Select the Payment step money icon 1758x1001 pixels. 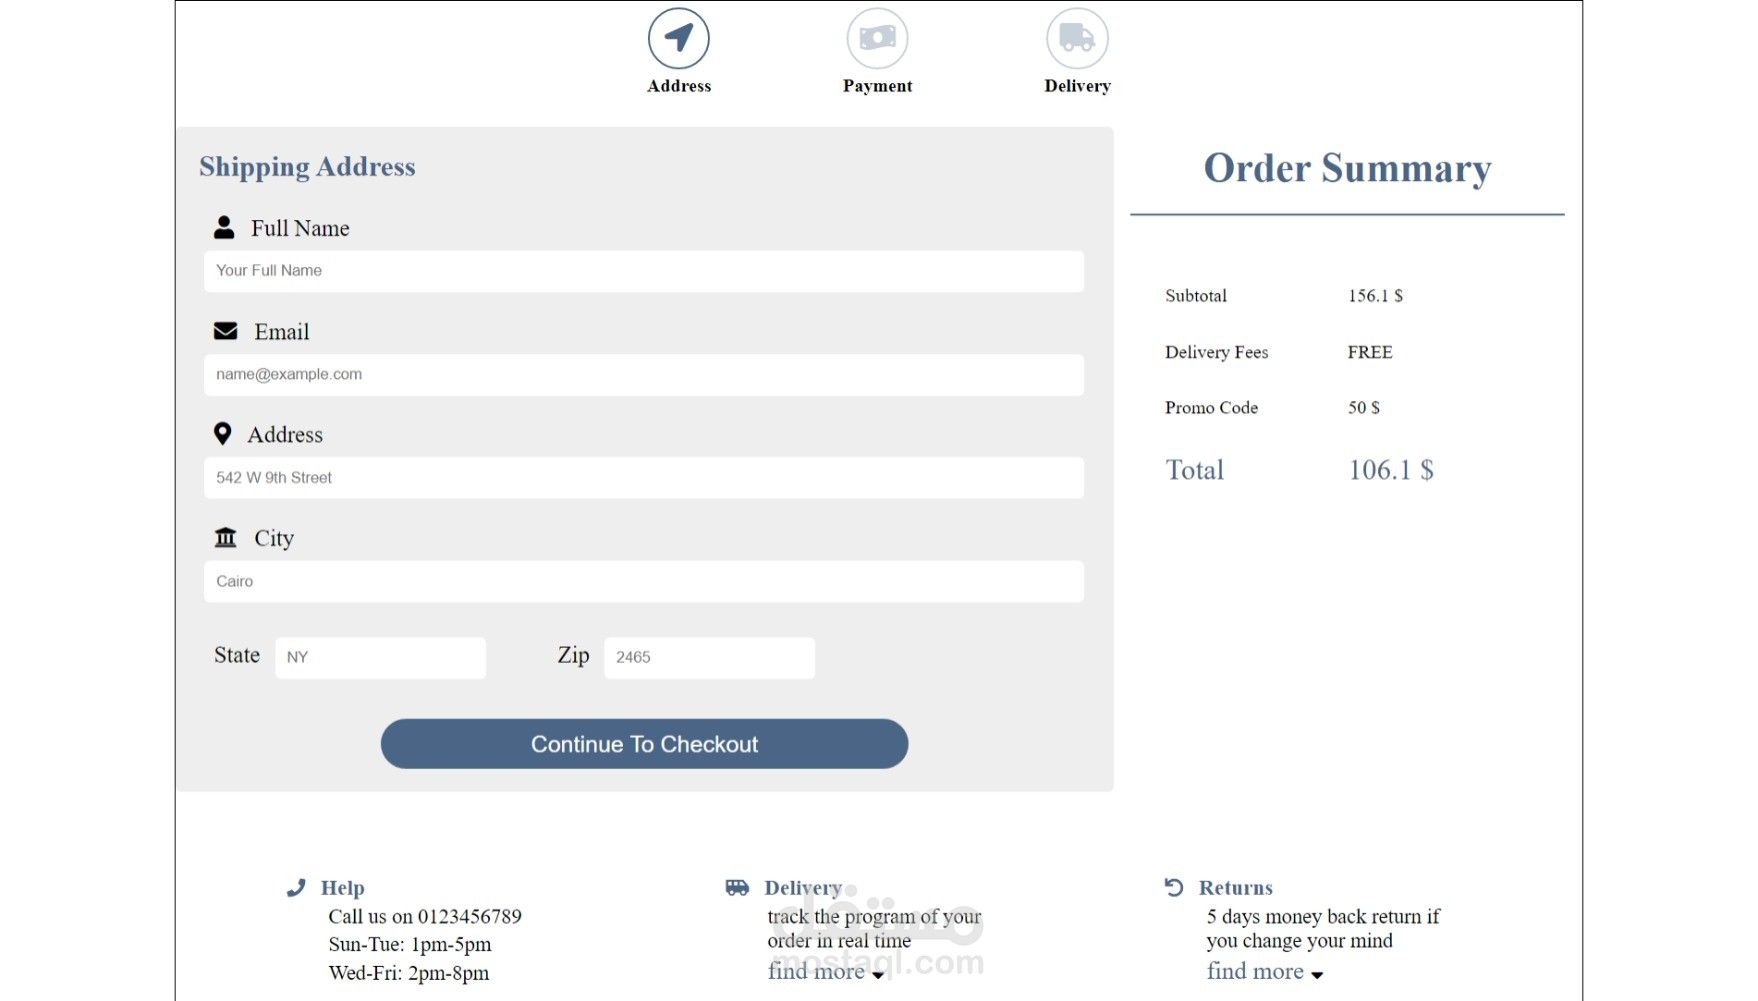tap(877, 38)
